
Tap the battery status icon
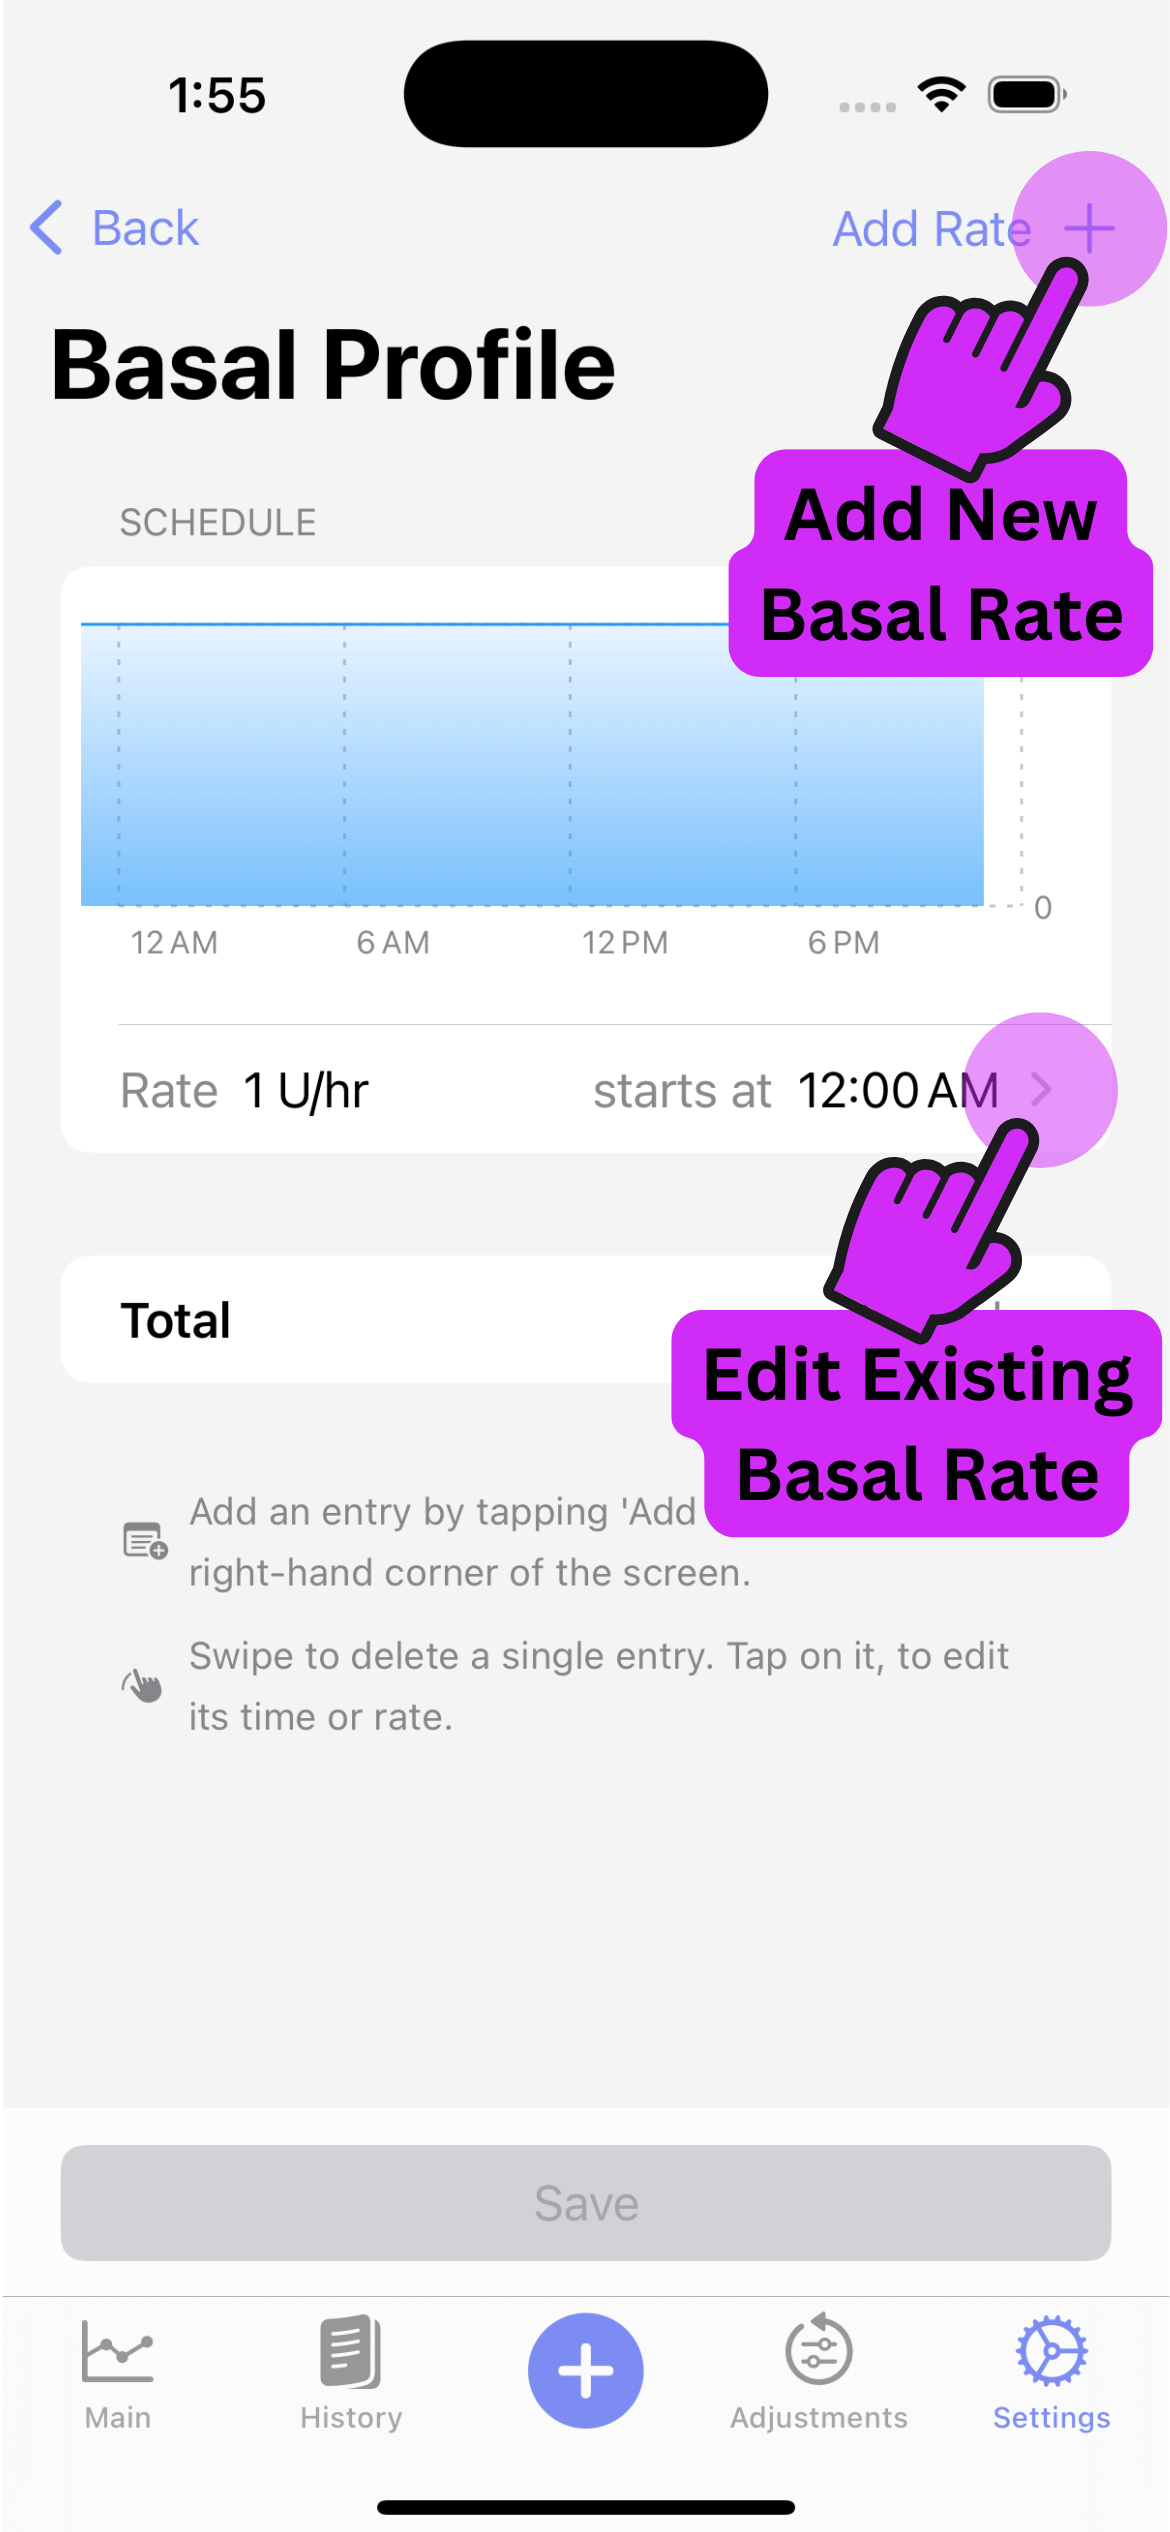1027,95
